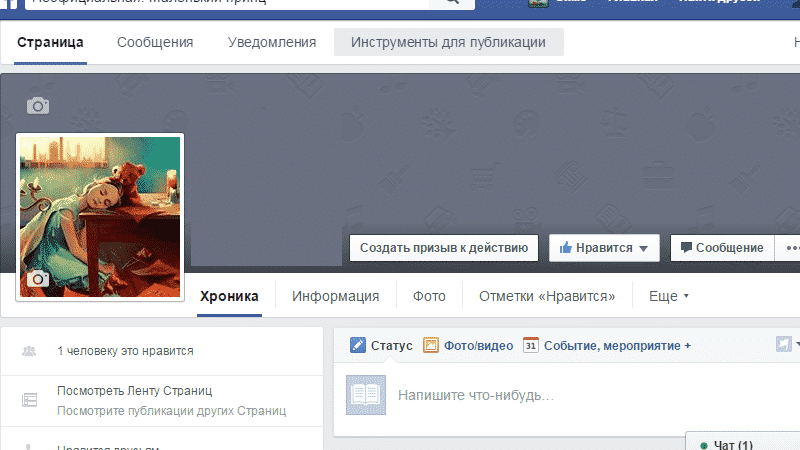Open the three-dots more options button
This screenshot has height=450, width=800.
[x=791, y=248]
